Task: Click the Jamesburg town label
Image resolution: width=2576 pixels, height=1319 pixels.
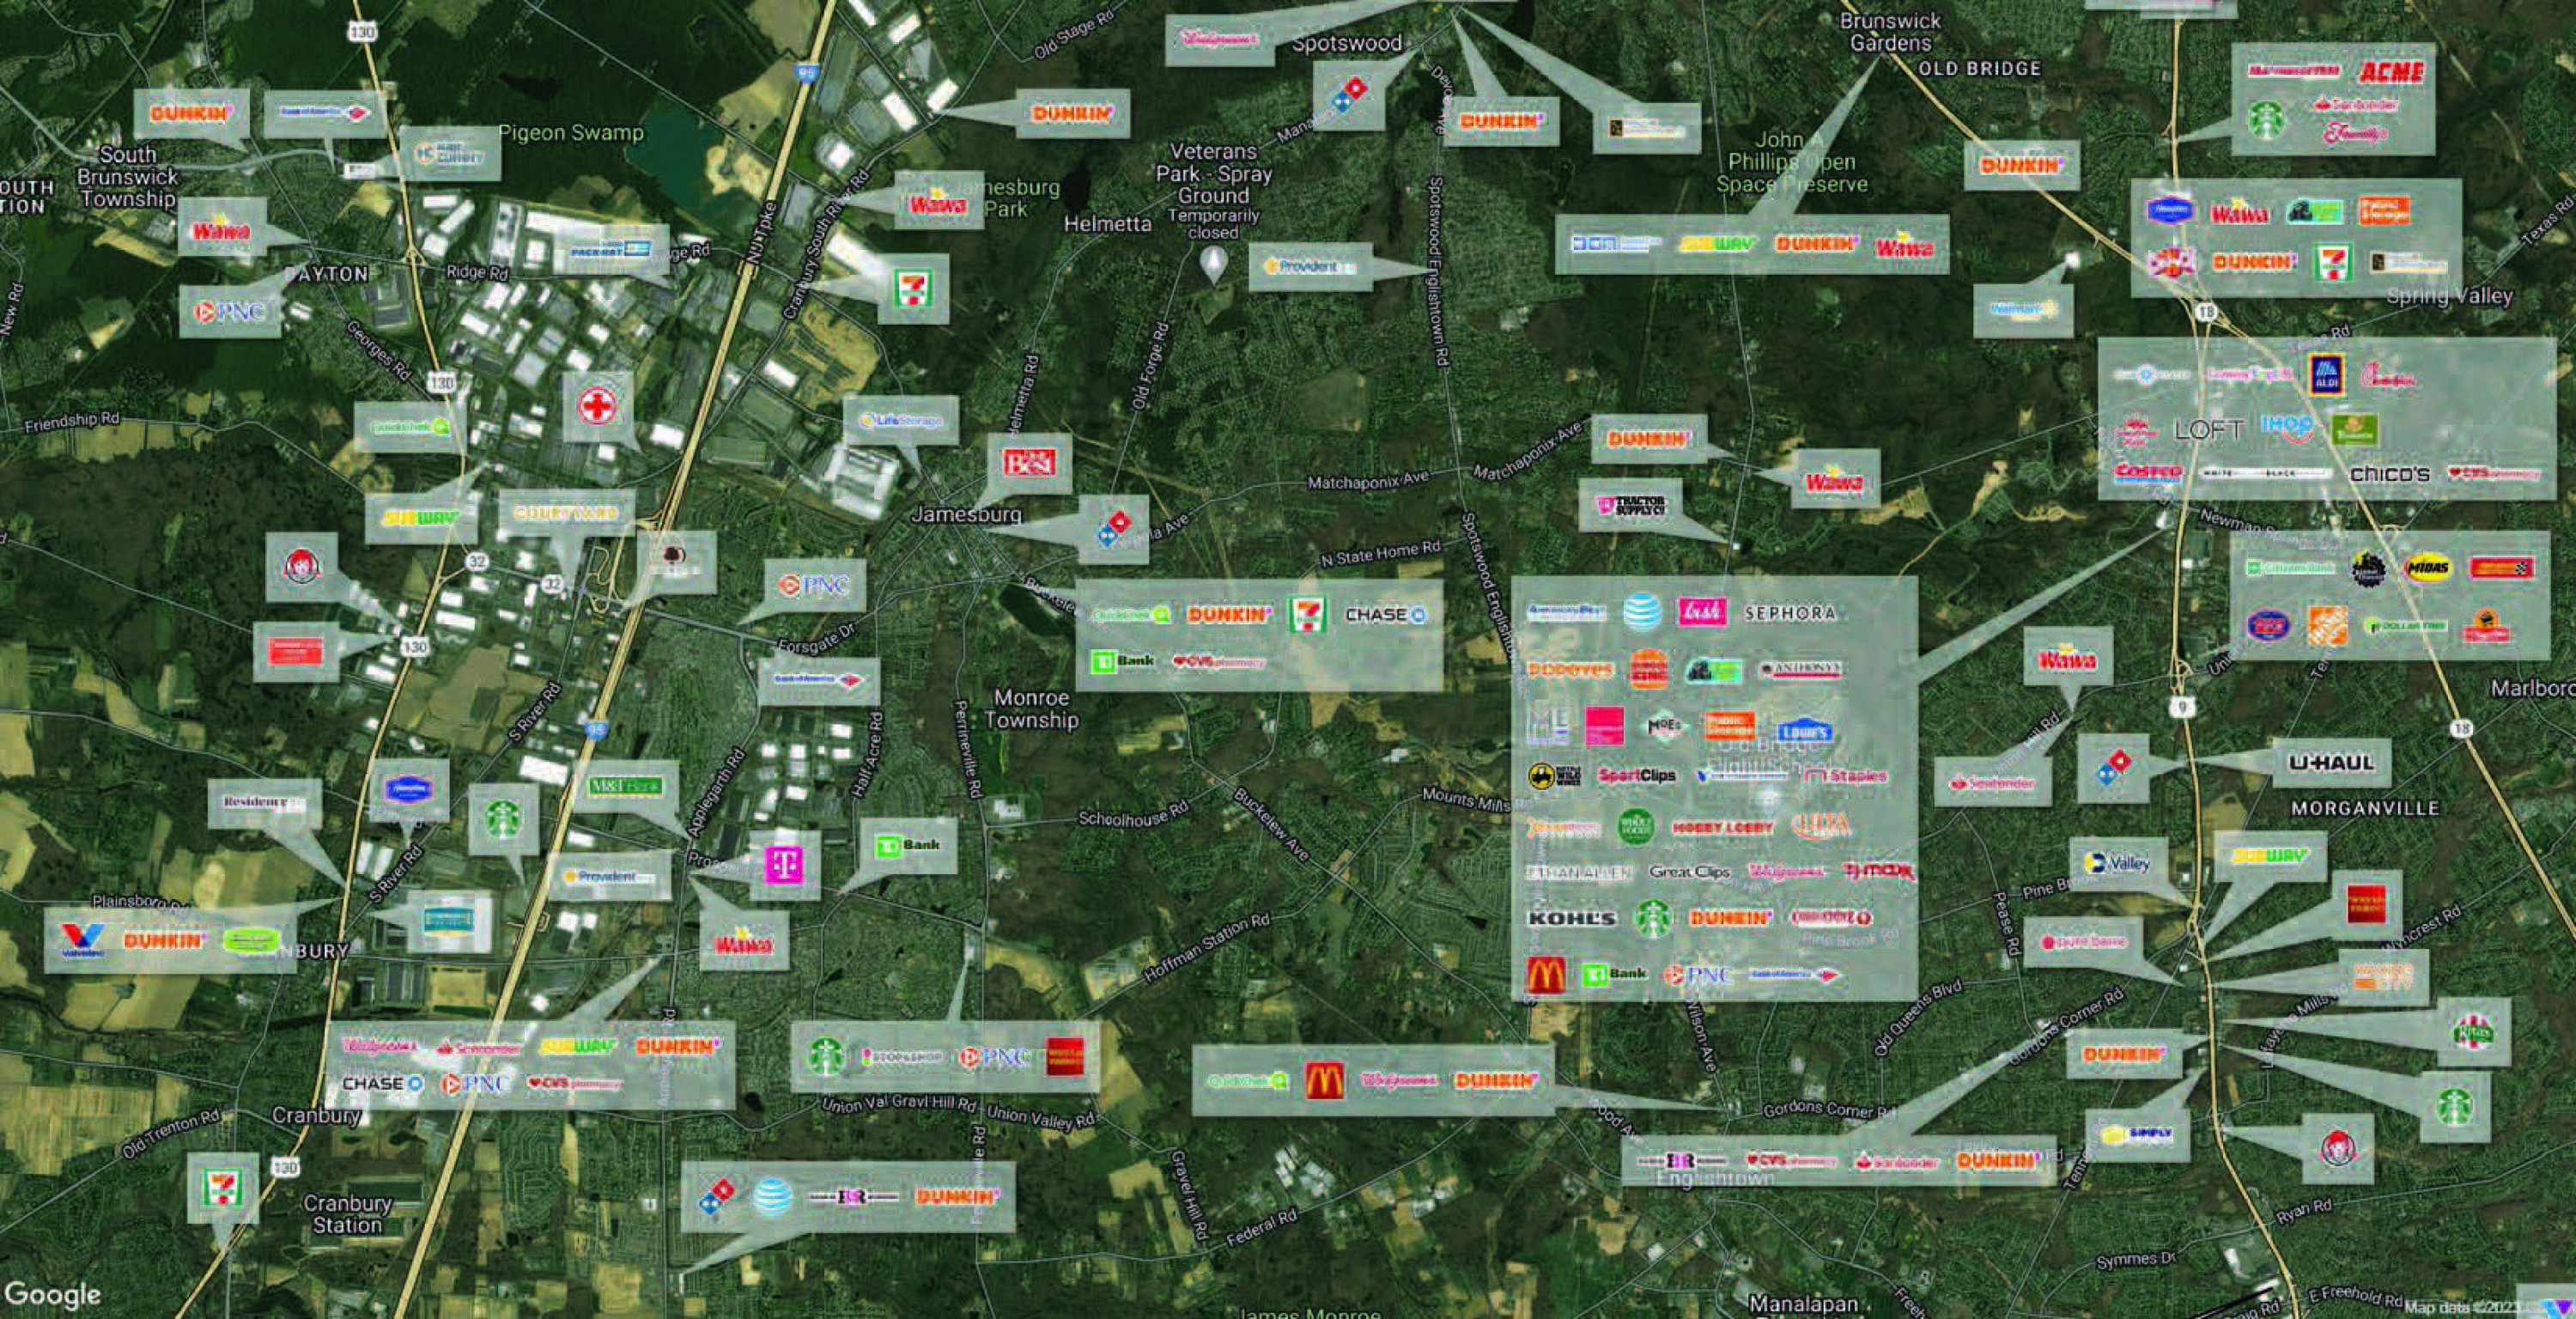Action: pos(965,514)
